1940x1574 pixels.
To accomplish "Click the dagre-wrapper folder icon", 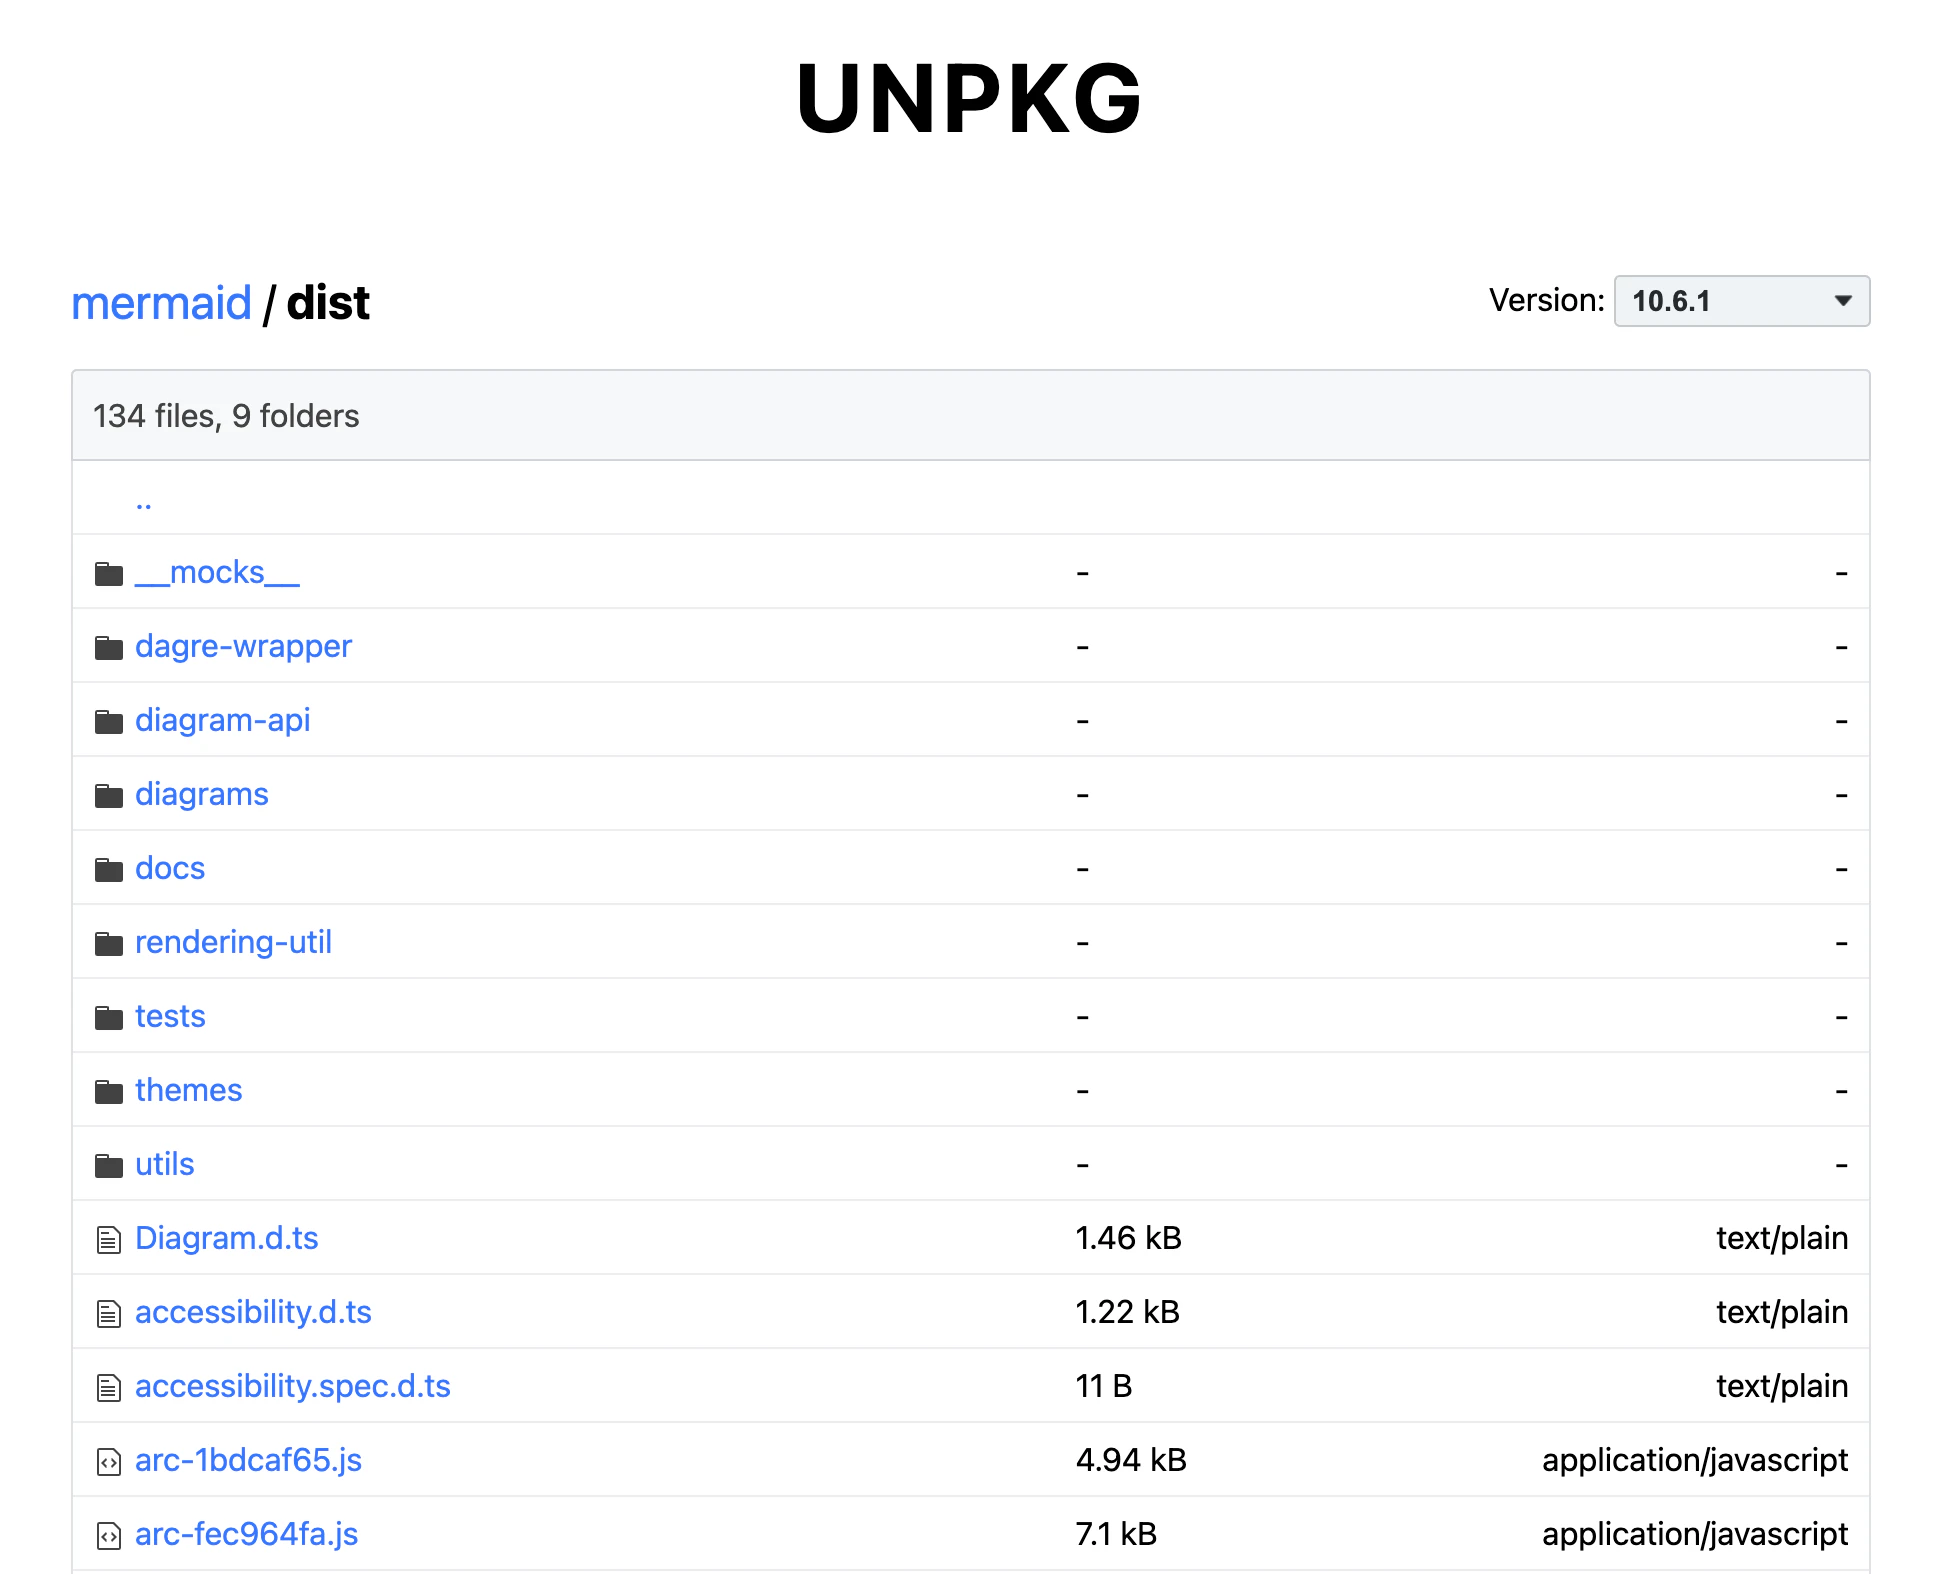I will tap(108, 648).
